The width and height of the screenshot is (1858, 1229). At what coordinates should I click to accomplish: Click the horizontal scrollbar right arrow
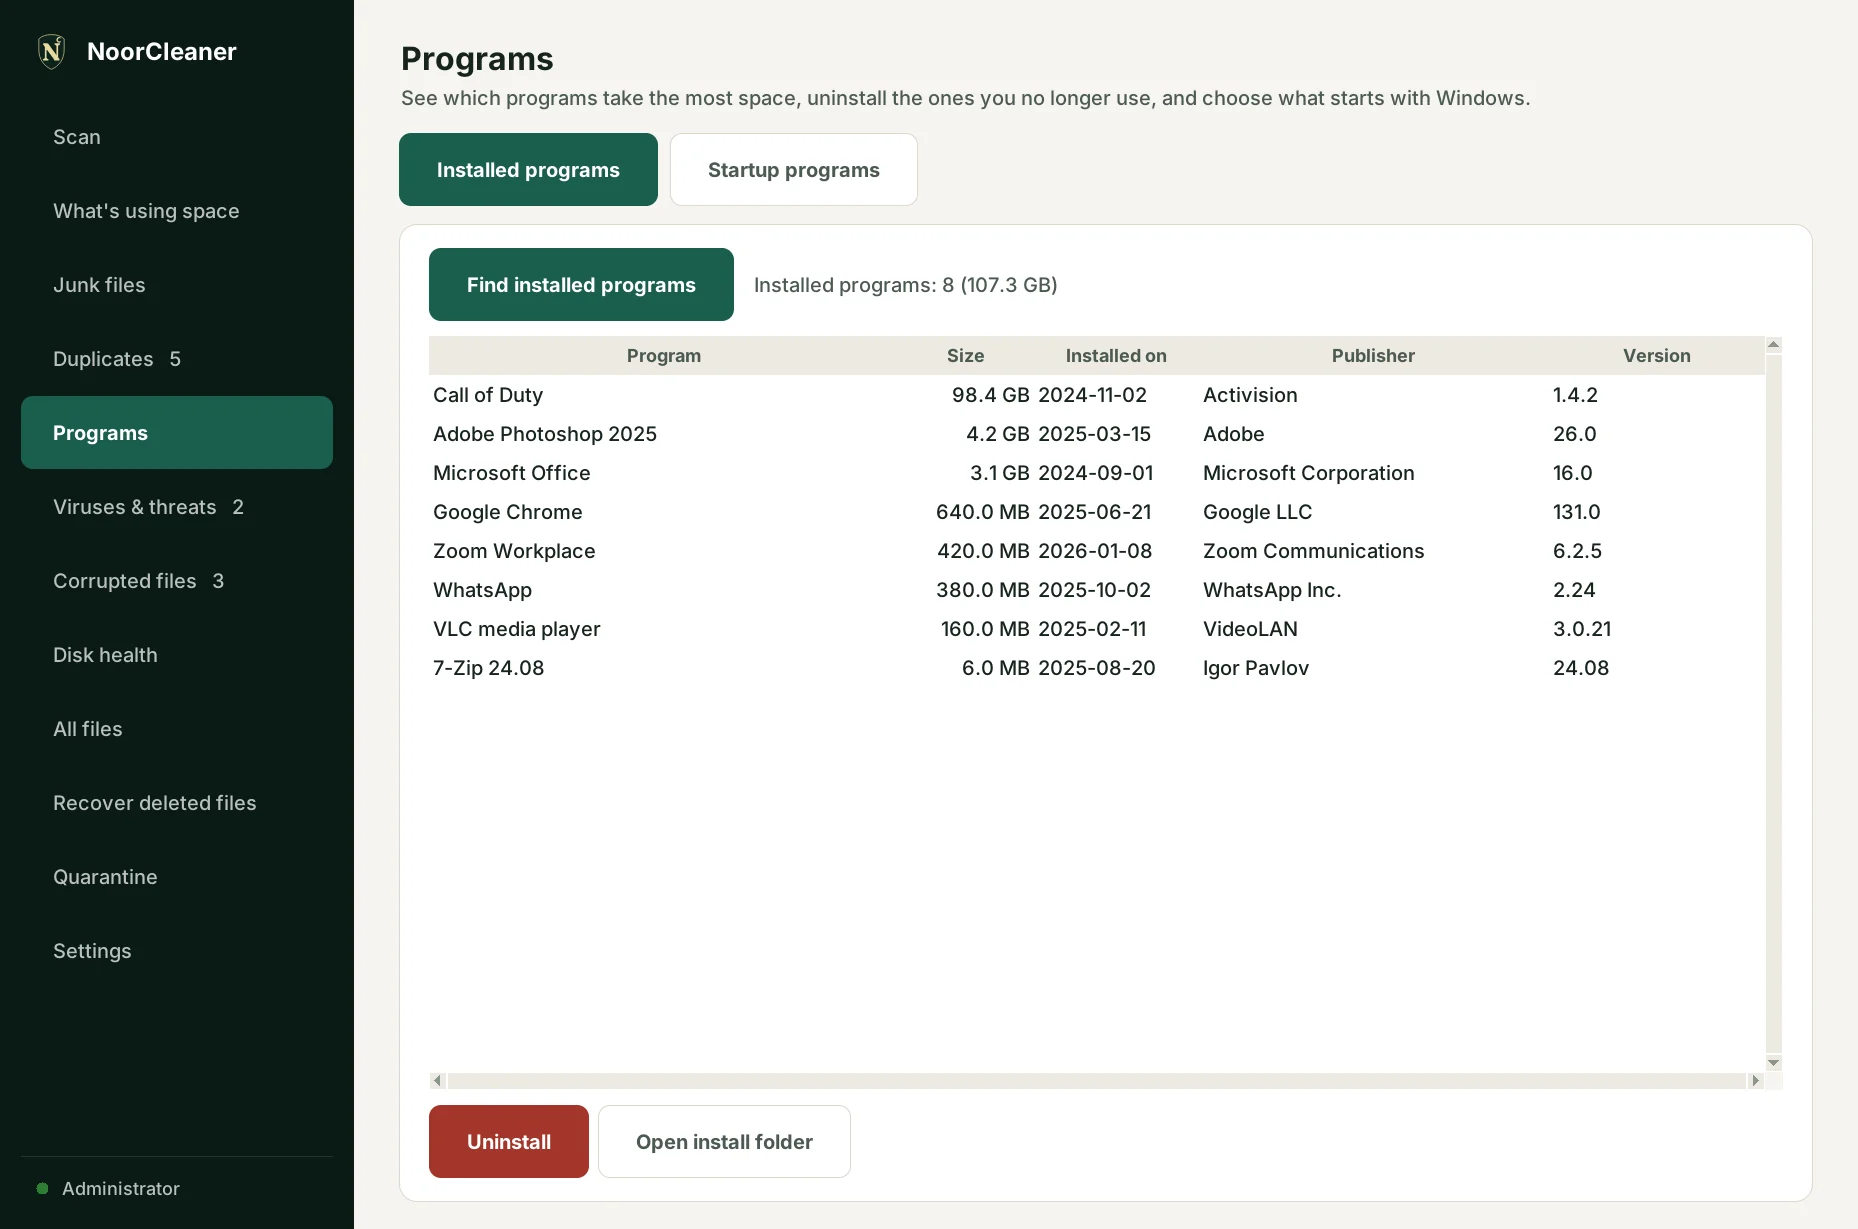(1755, 1081)
